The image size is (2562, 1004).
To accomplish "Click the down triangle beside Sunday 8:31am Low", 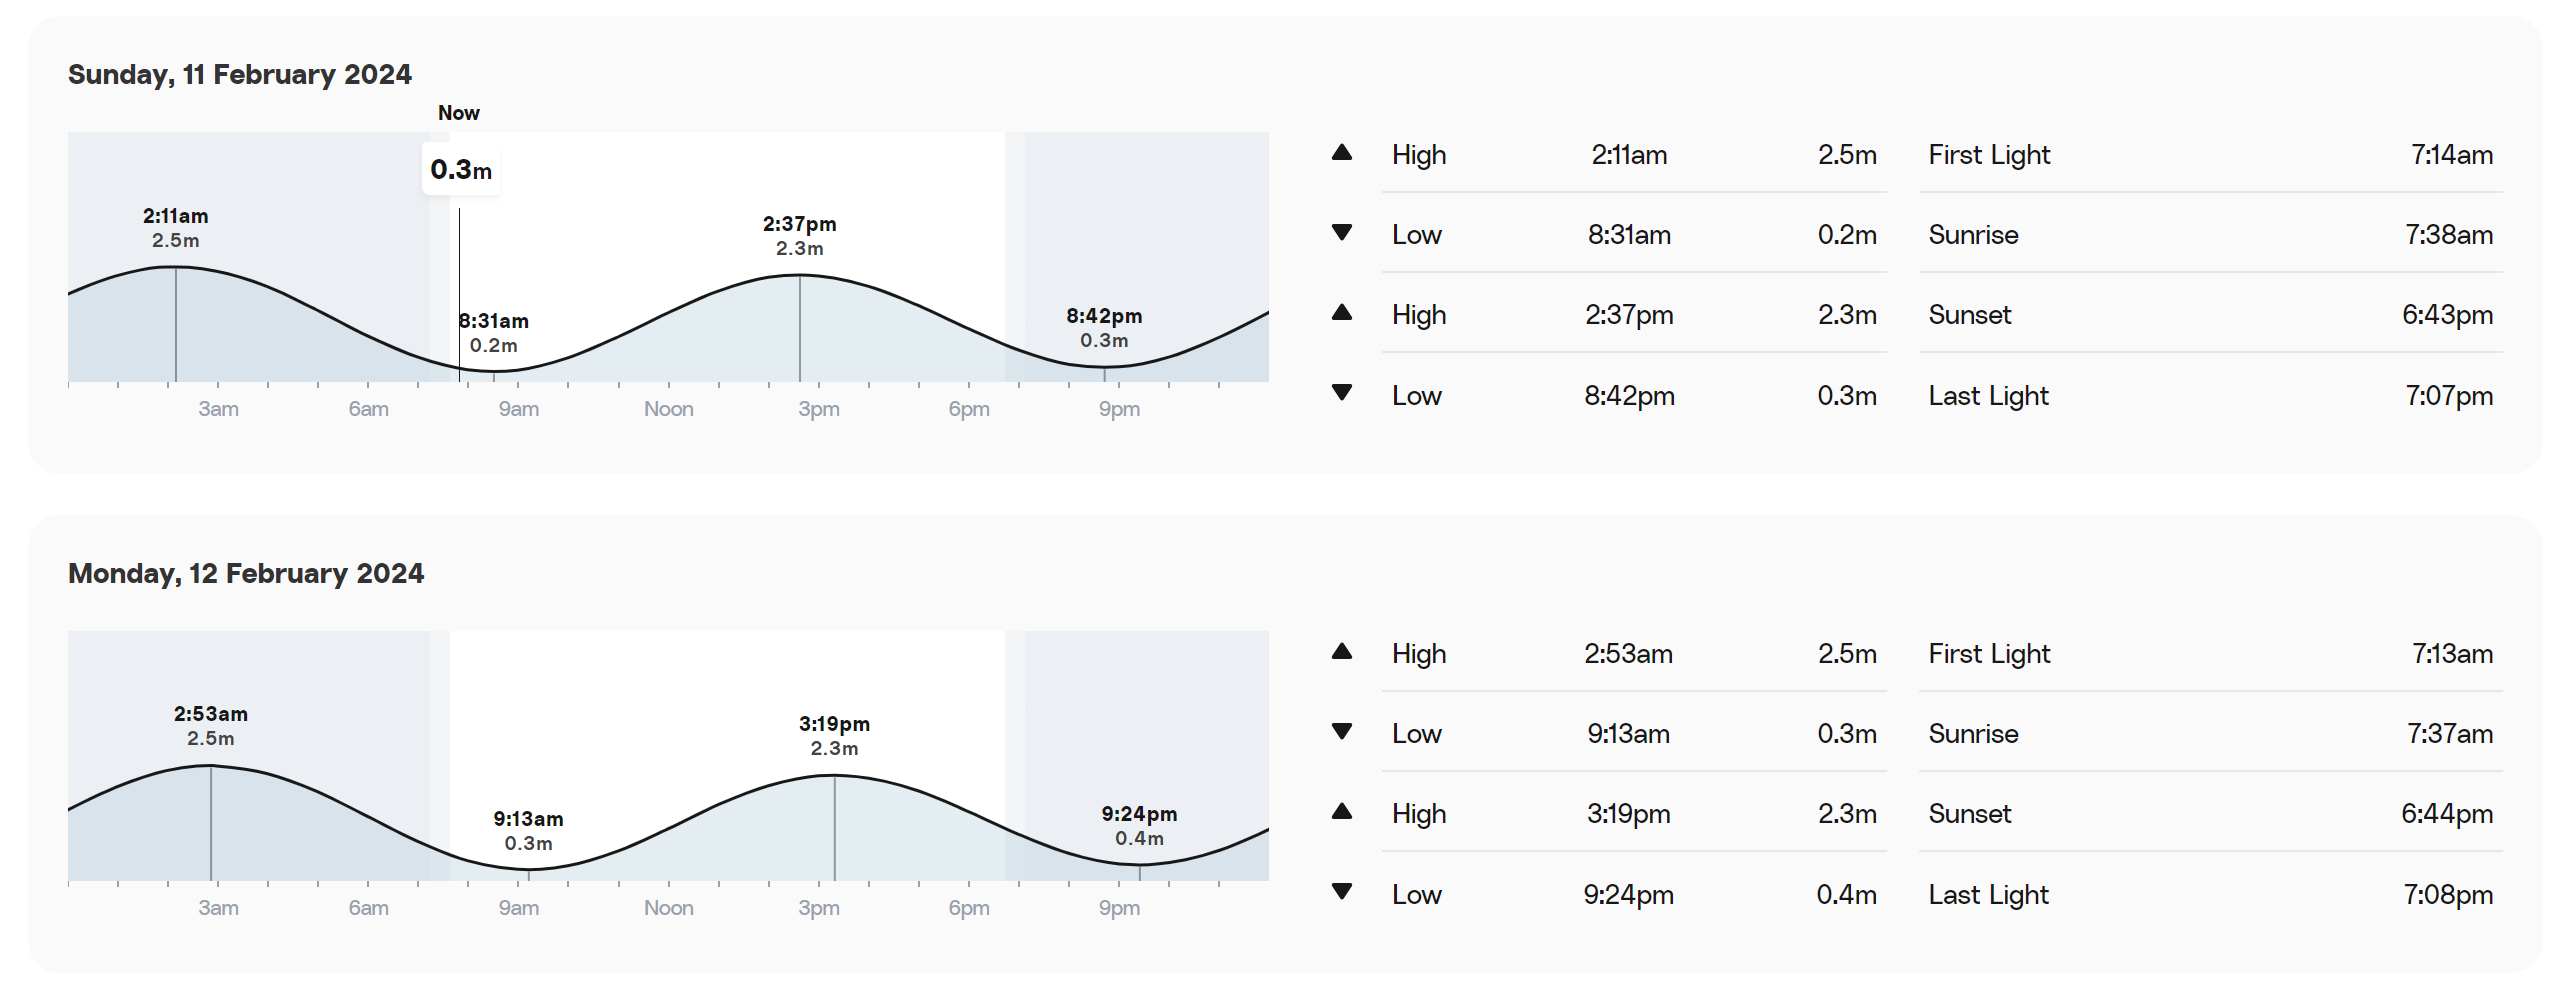I will point(1342,233).
